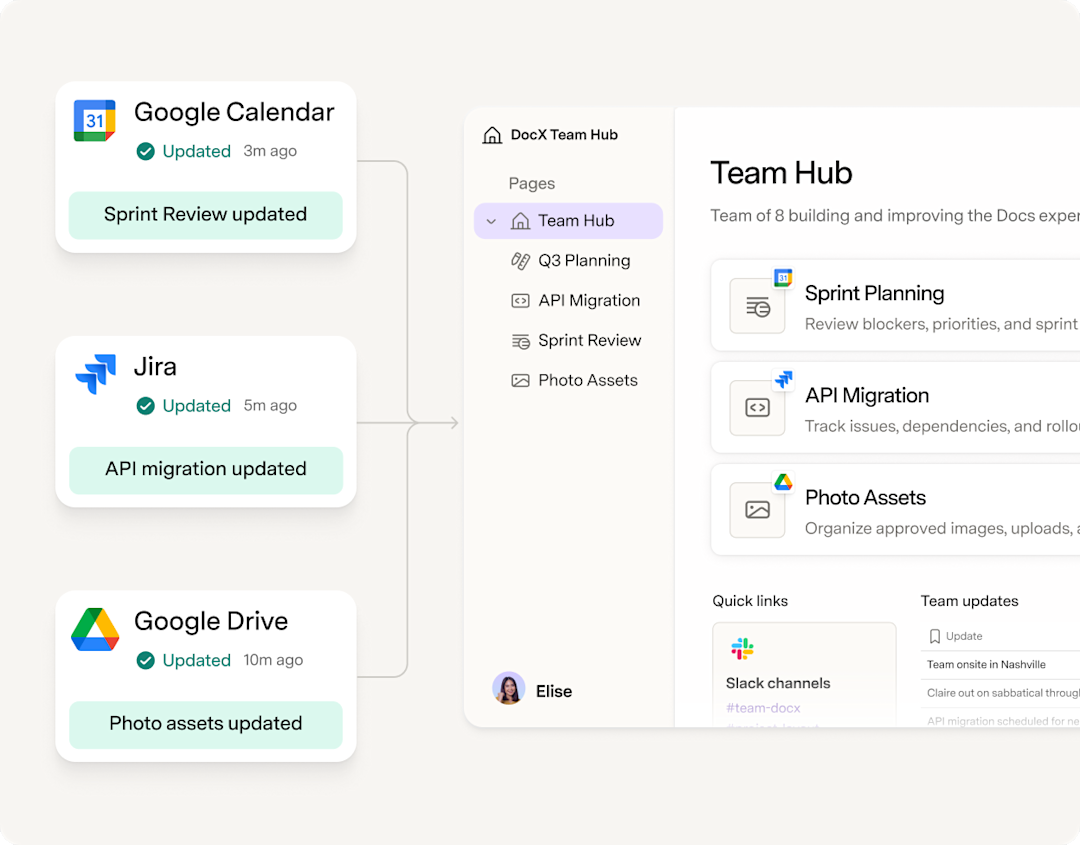Click the Jira logo icon

click(x=95, y=374)
